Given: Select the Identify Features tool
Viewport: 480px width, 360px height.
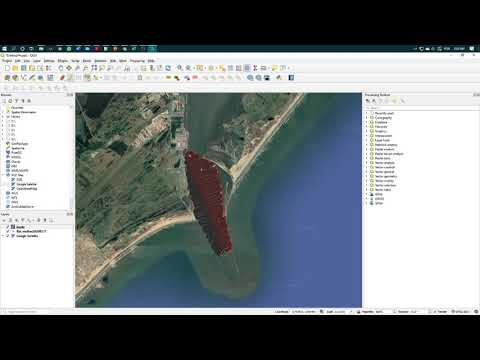Looking at the screenshot, I should pyautogui.click(x=180, y=68).
